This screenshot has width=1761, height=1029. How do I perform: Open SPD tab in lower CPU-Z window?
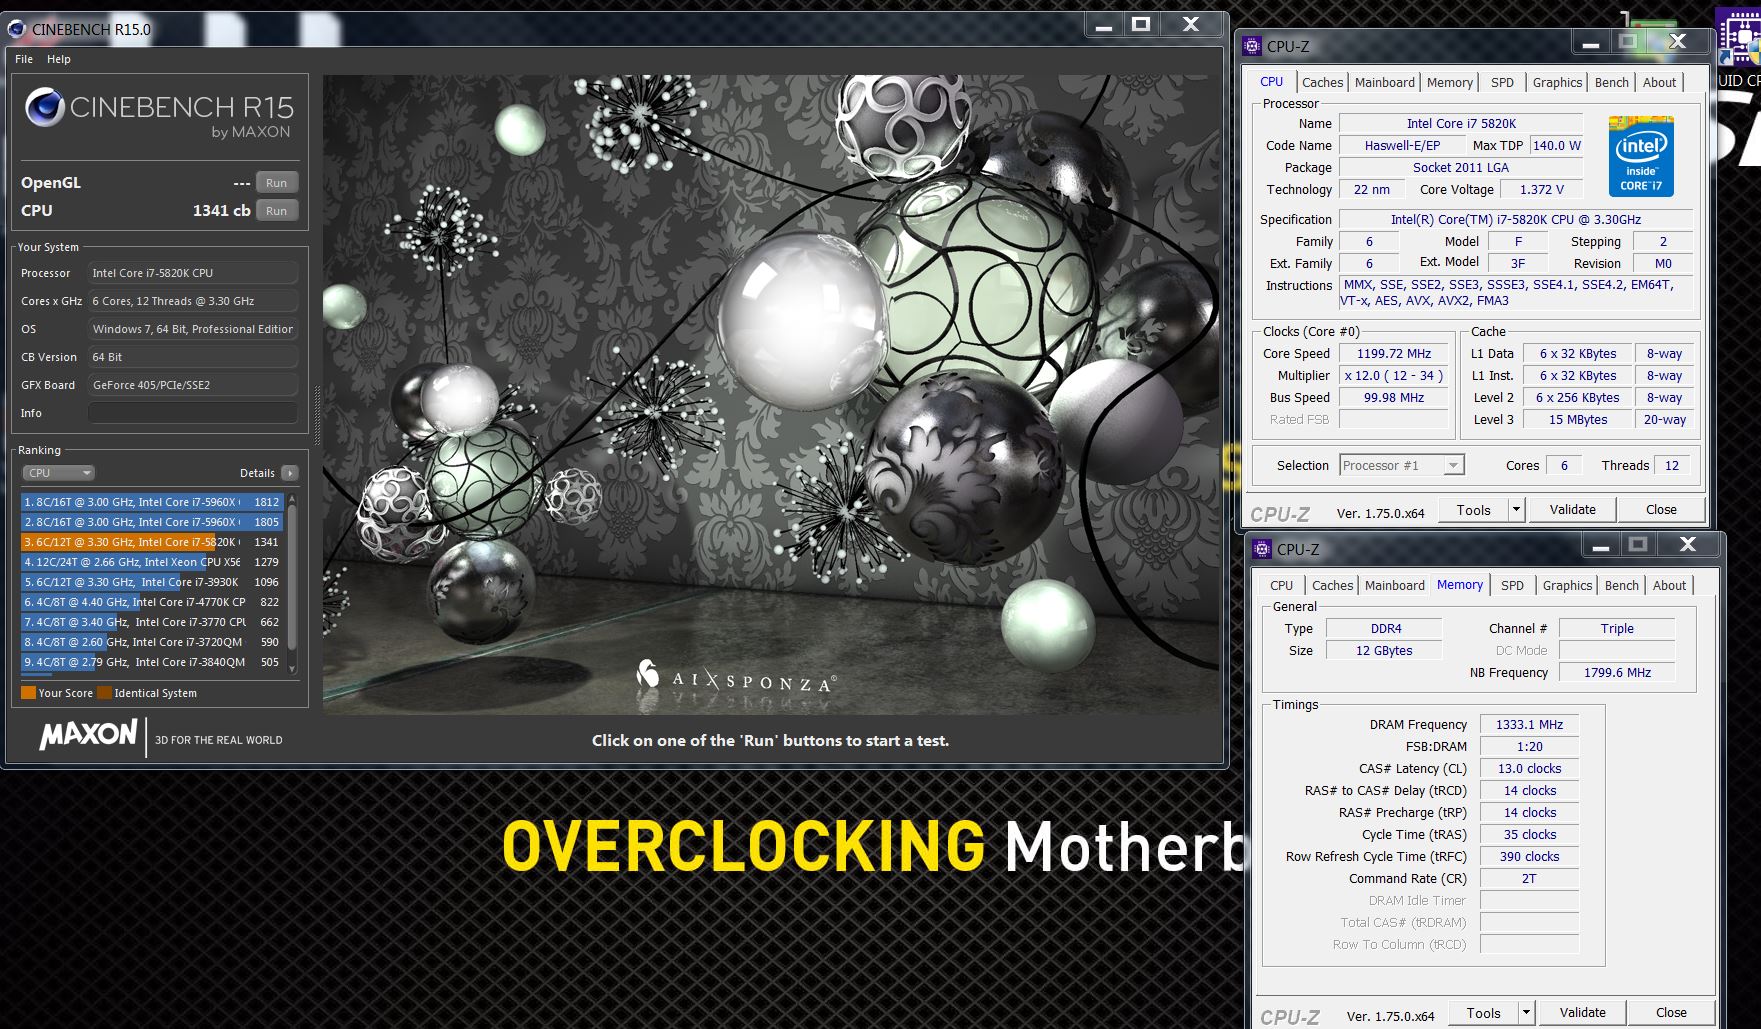[x=1512, y=586]
